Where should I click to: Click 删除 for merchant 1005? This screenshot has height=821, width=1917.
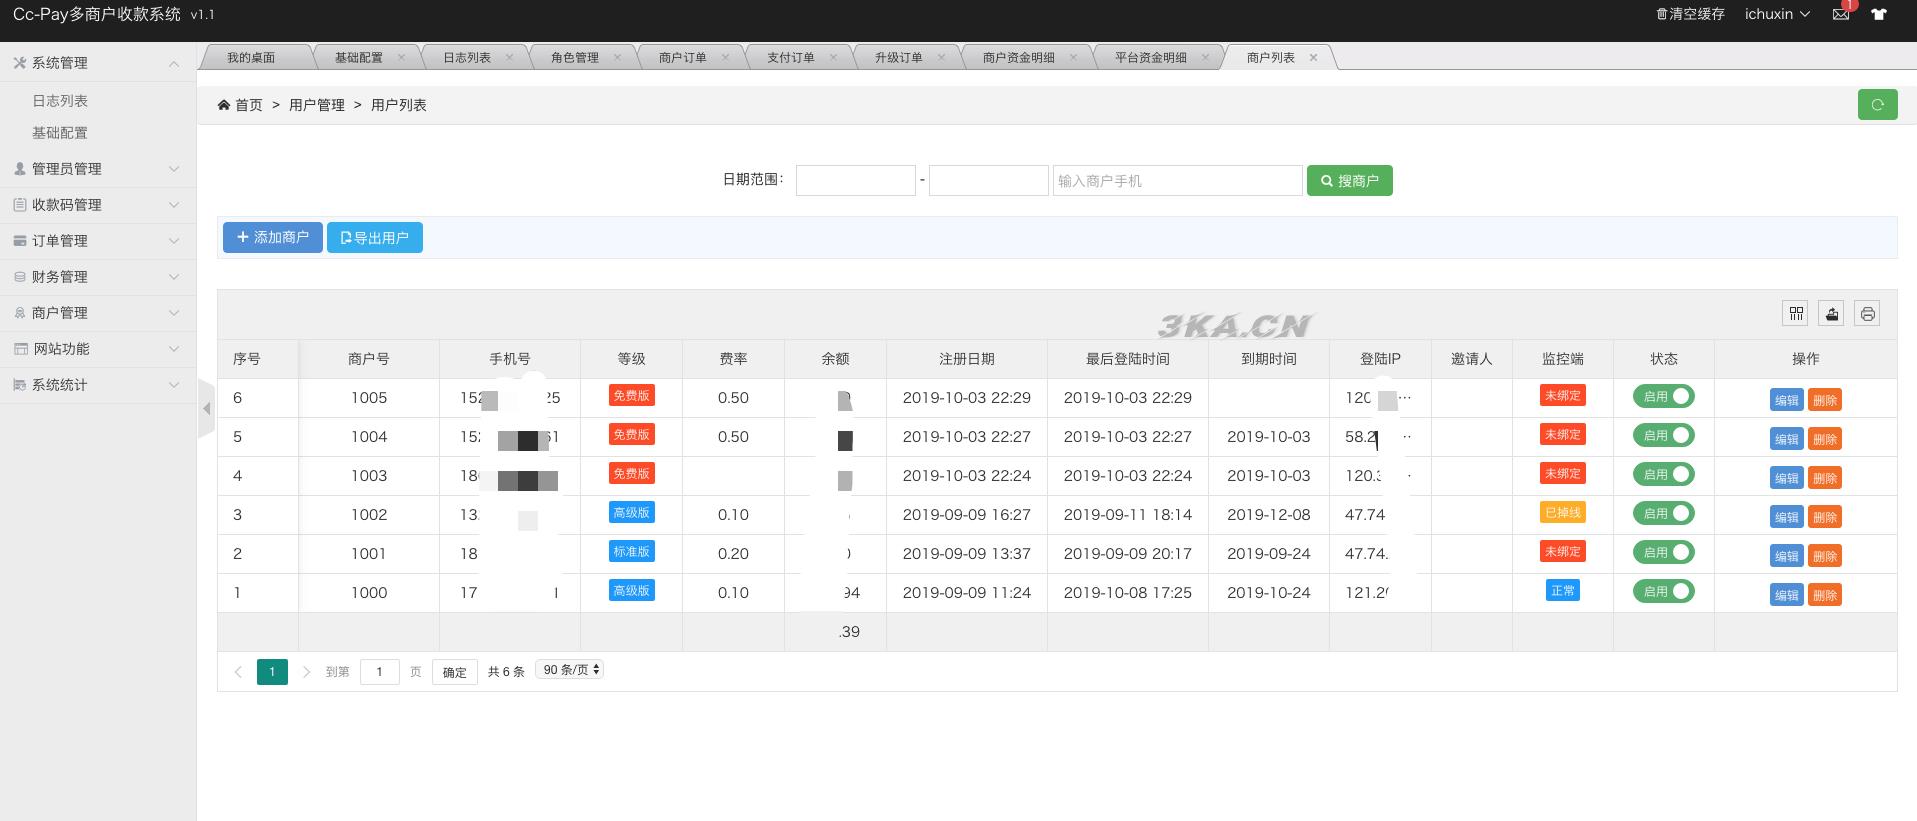pyautogui.click(x=1825, y=400)
